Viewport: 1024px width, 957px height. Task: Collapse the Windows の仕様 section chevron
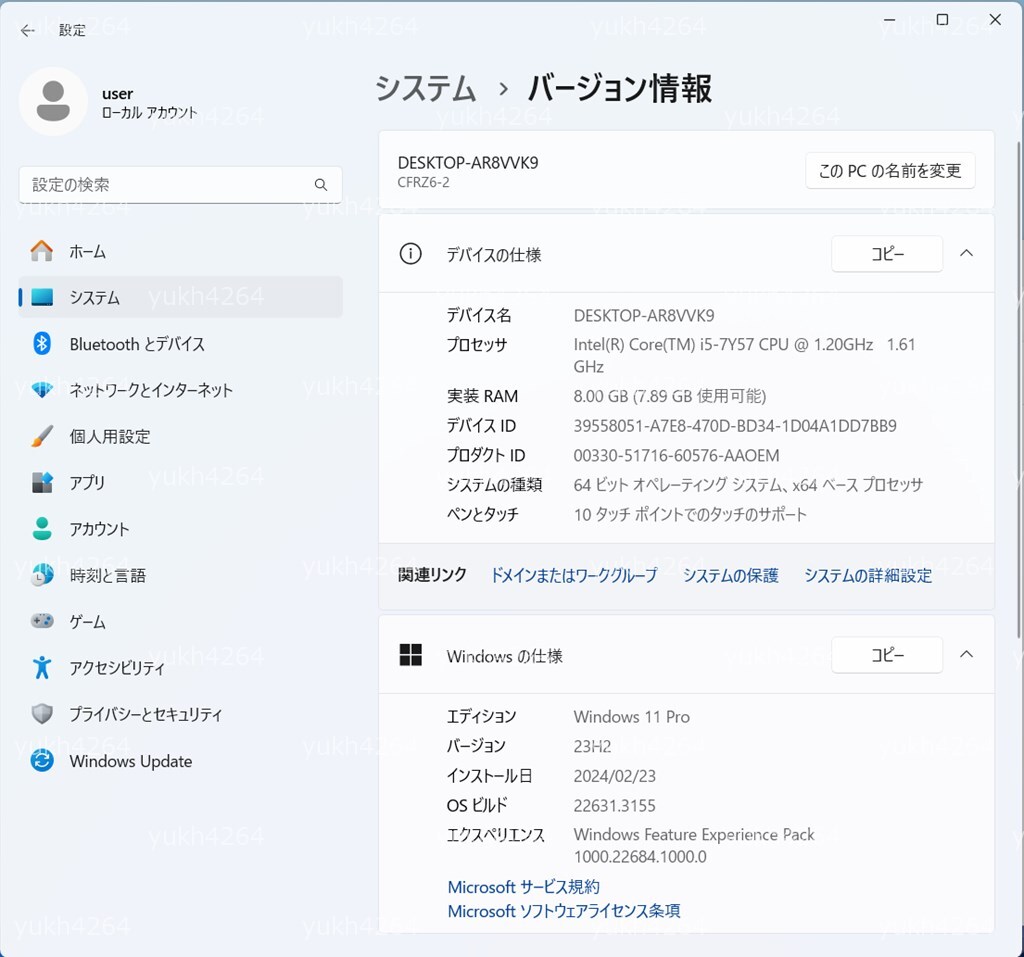(966, 655)
